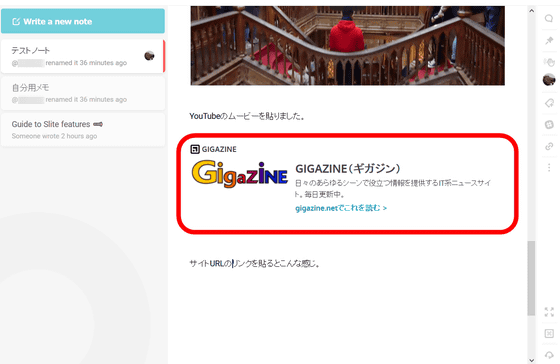The width and height of the screenshot is (560, 364).
Task: Click the staircase video thumbnail
Action: (x=348, y=45)
